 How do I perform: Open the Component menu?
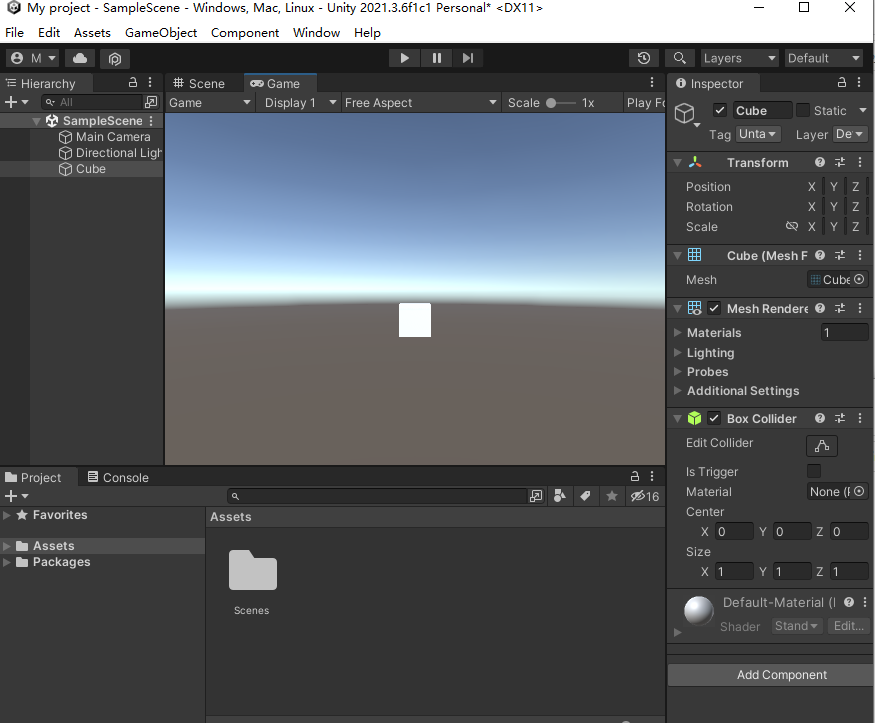(x=245, y=33)
